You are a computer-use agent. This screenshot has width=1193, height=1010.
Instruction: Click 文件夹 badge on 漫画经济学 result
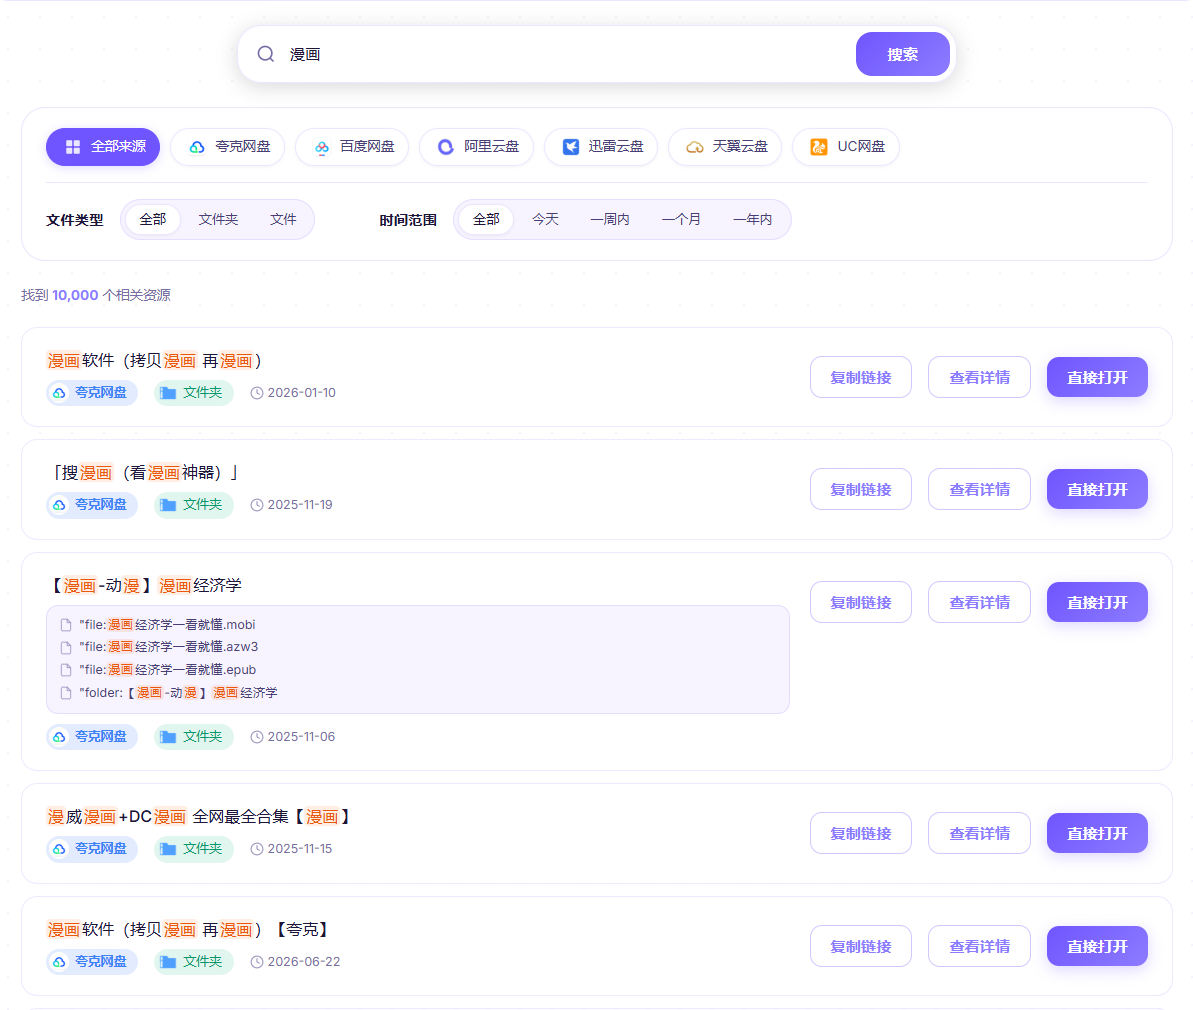(193, 737)
